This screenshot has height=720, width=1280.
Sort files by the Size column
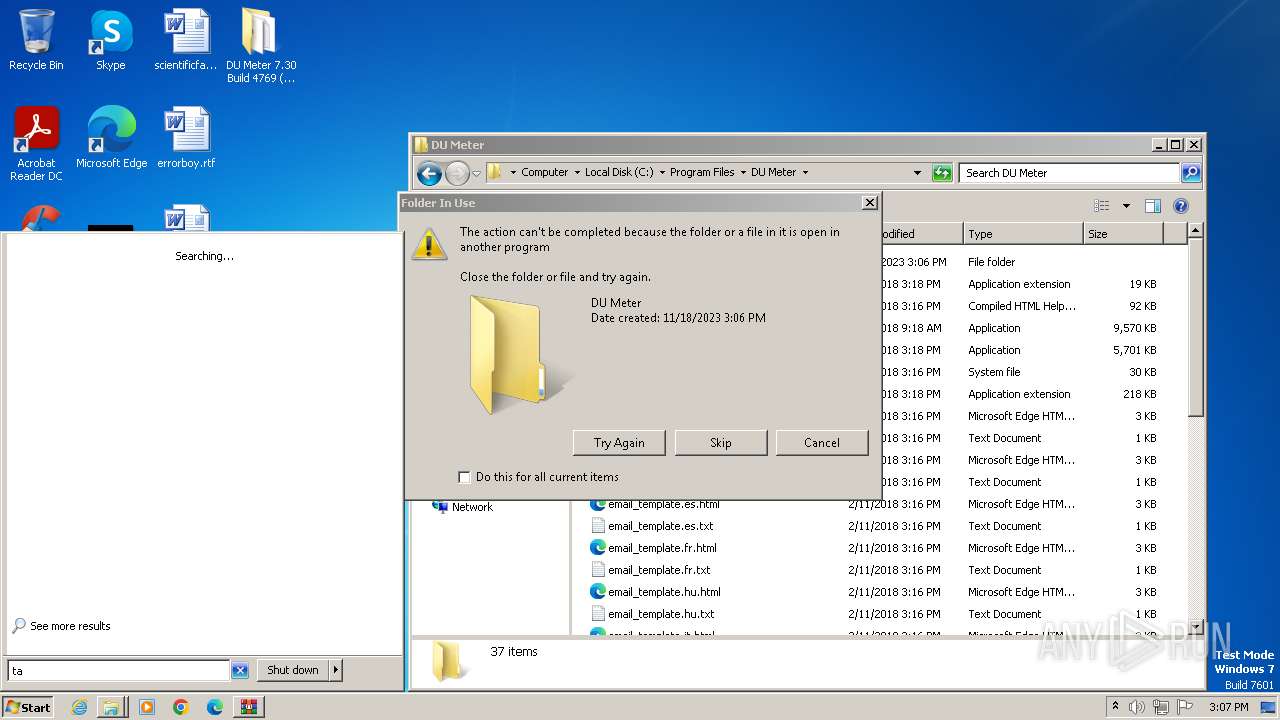[x=1123, y=234]
